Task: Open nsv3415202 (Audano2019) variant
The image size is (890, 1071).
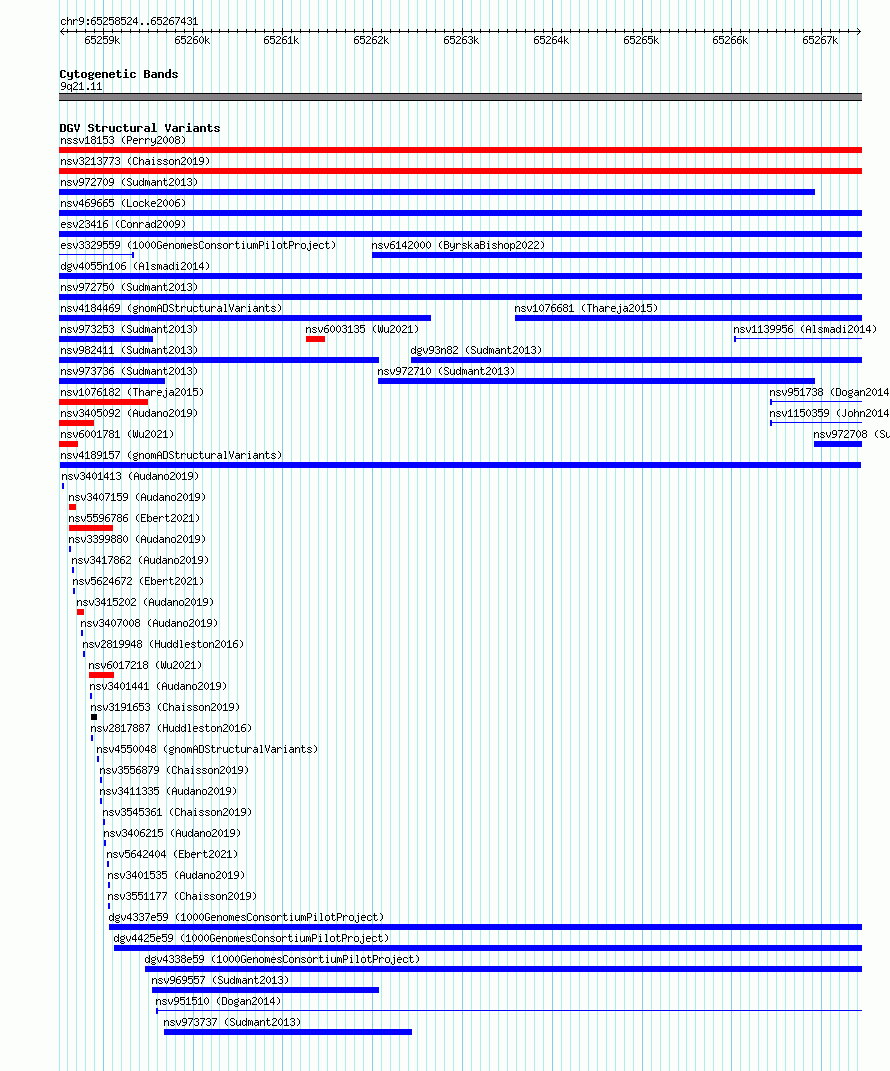Action: pos(145,602)
